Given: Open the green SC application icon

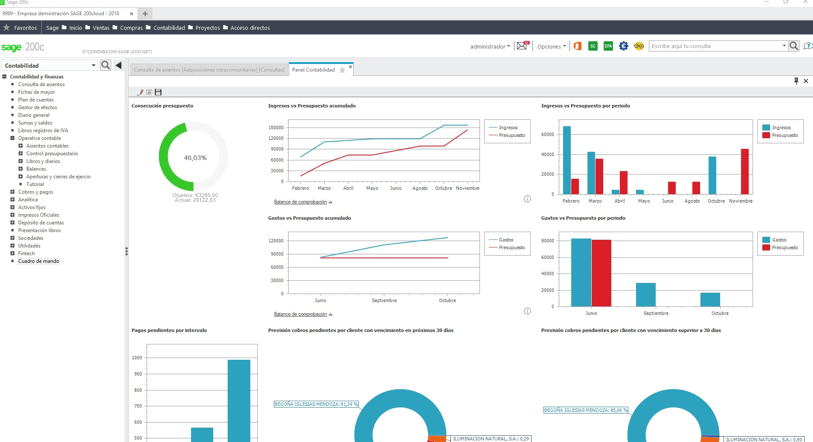Looking at the screenshot, I should point(593,46).
